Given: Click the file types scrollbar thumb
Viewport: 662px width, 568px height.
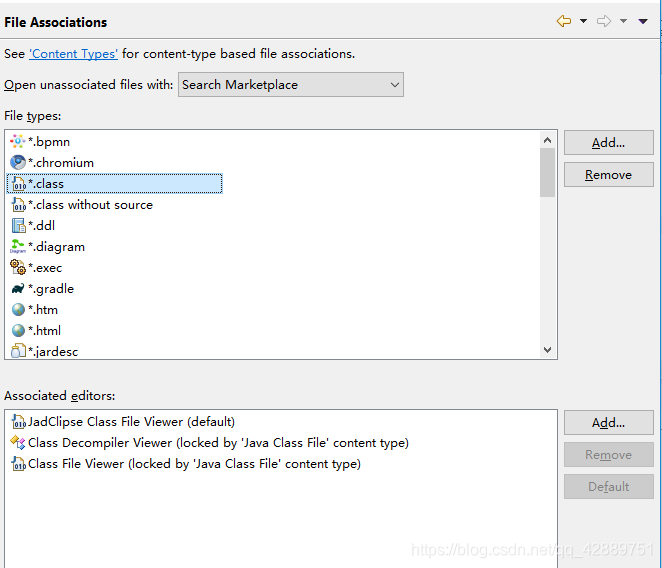Looking at the screenshot, I should click(548, 172).
